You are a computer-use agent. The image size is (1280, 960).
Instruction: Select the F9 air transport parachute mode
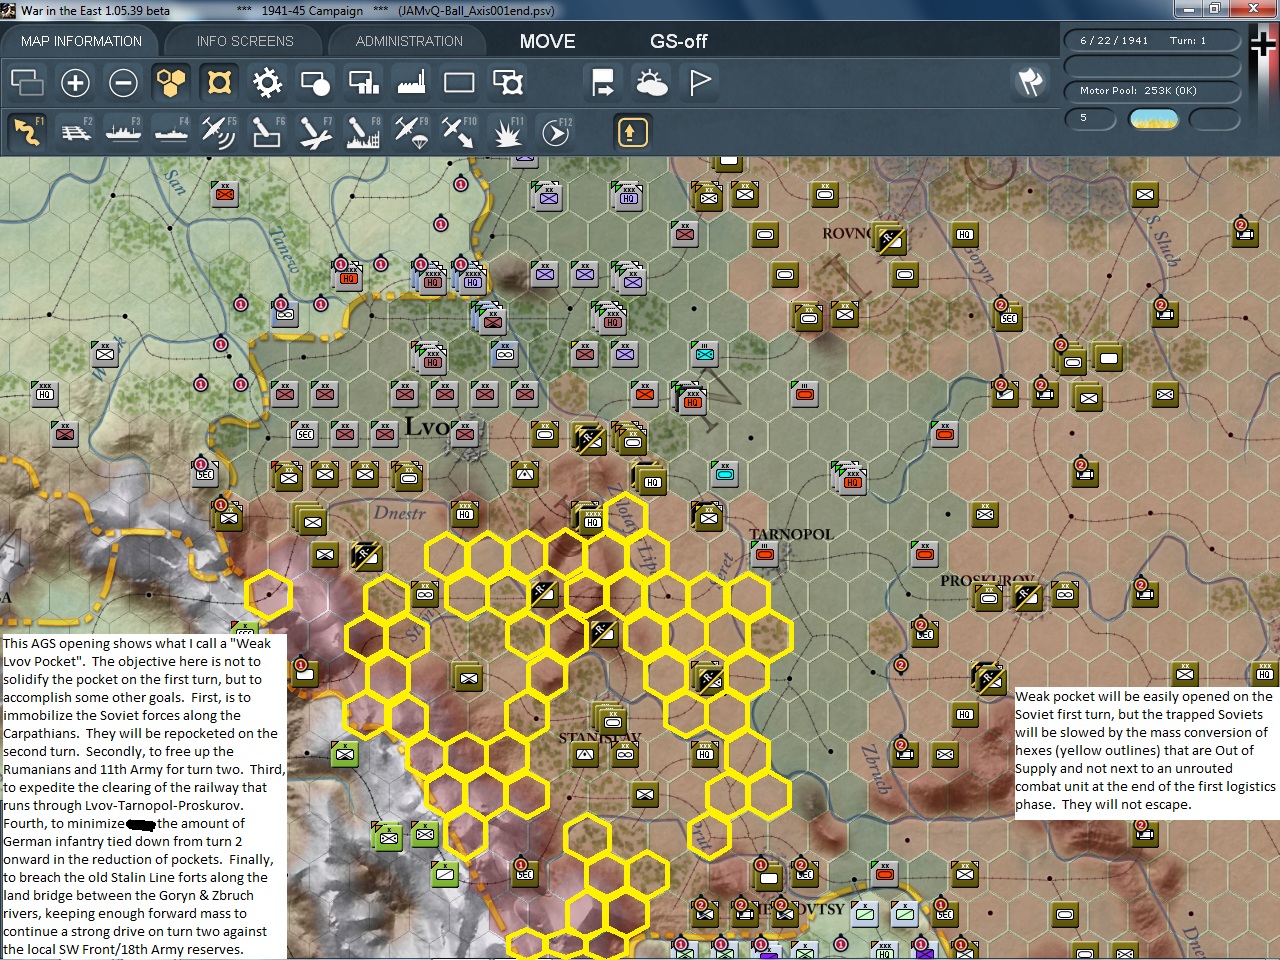[411, 132]
